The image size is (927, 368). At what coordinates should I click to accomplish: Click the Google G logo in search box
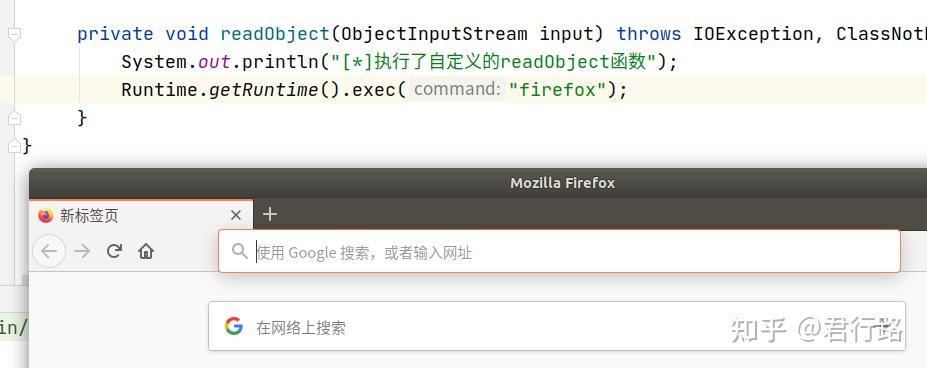pyautogui.click(x=234, y=327)
